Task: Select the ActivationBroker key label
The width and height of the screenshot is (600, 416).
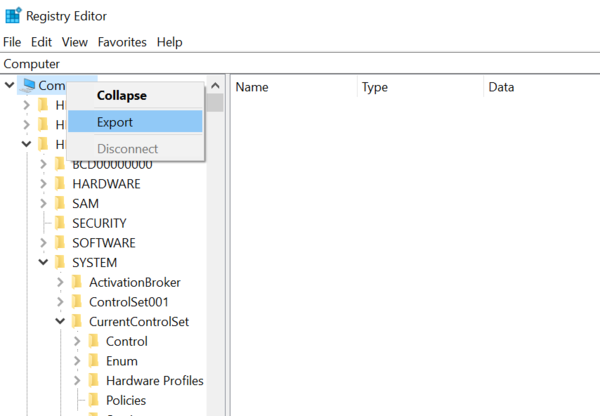Action: (135, 282)
